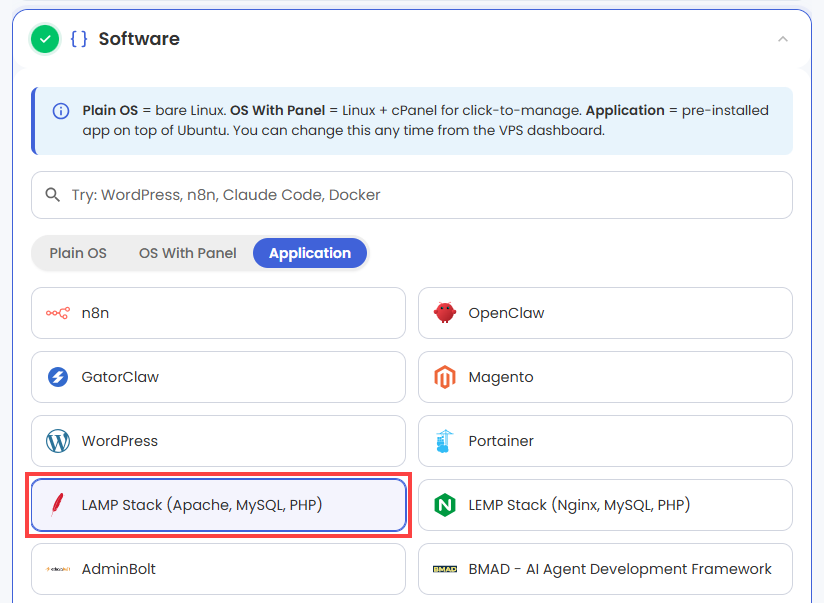Focus the software search input field
This screenshot has width=824, height=603.
pyautogui.click(x=411, y=195)
